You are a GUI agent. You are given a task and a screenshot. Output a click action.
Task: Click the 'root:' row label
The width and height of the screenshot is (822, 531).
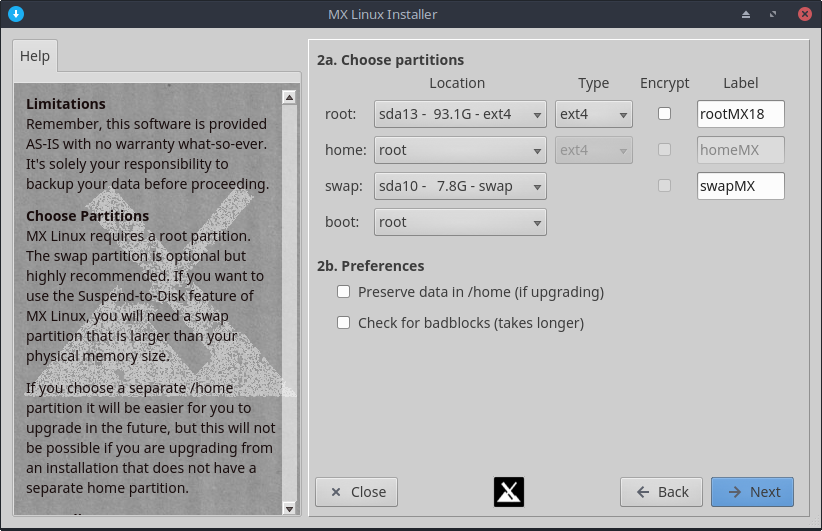pos(341,114)
